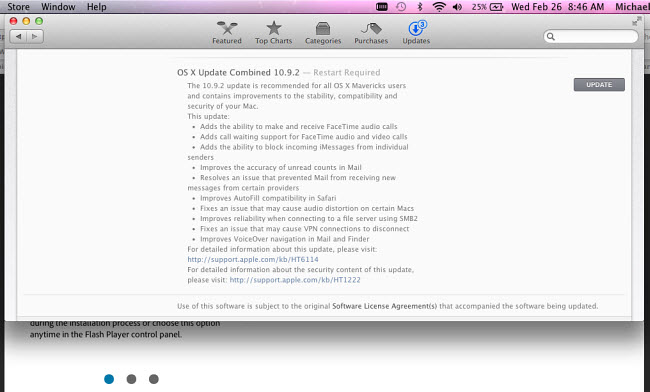Click the Bluetooth menu bar icon
This screenshot has width=650, height=392.
(x=420, y=7)
